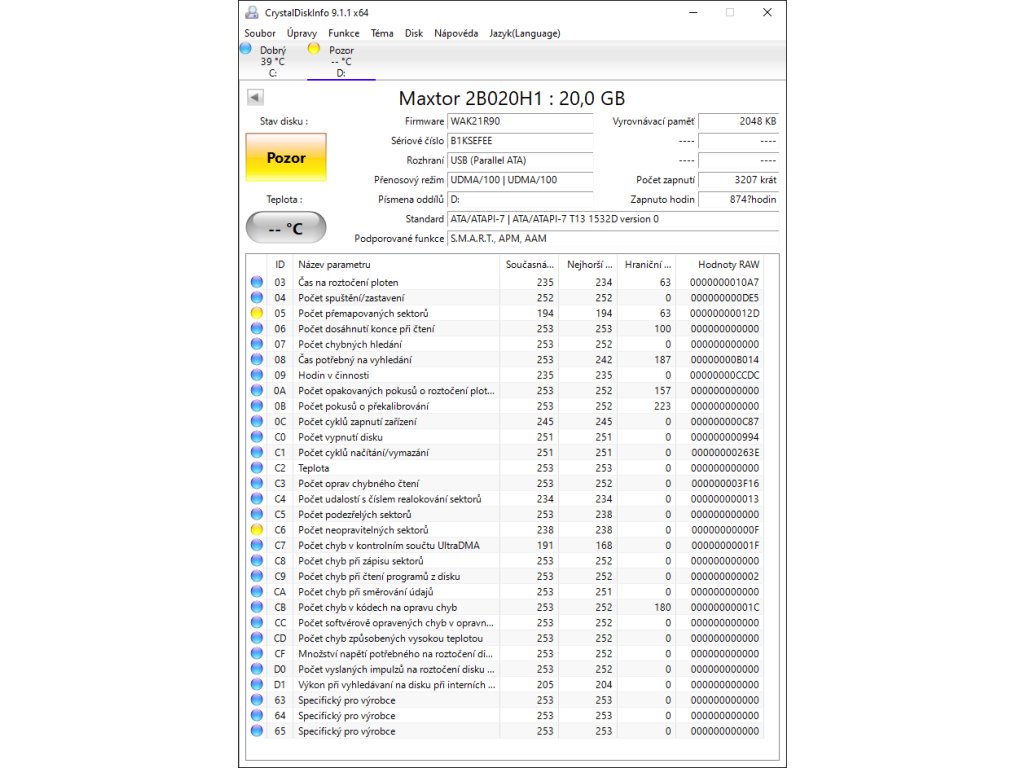Open the Soubor menu
Viewport: 1024px width, 768px height.
coord(260,33)
